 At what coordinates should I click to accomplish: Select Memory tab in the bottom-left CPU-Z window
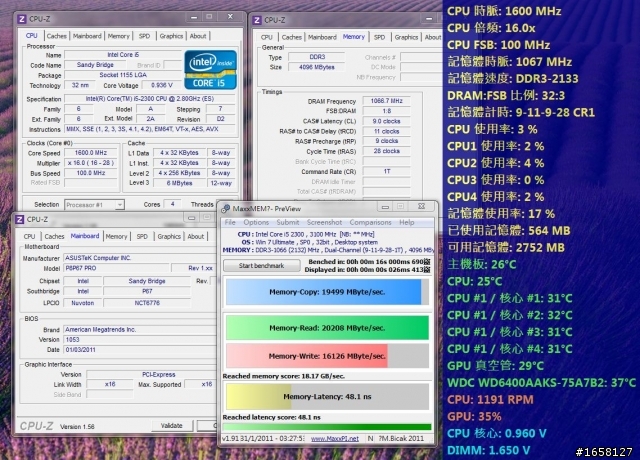pyautogui.click(x=116, y=236)
